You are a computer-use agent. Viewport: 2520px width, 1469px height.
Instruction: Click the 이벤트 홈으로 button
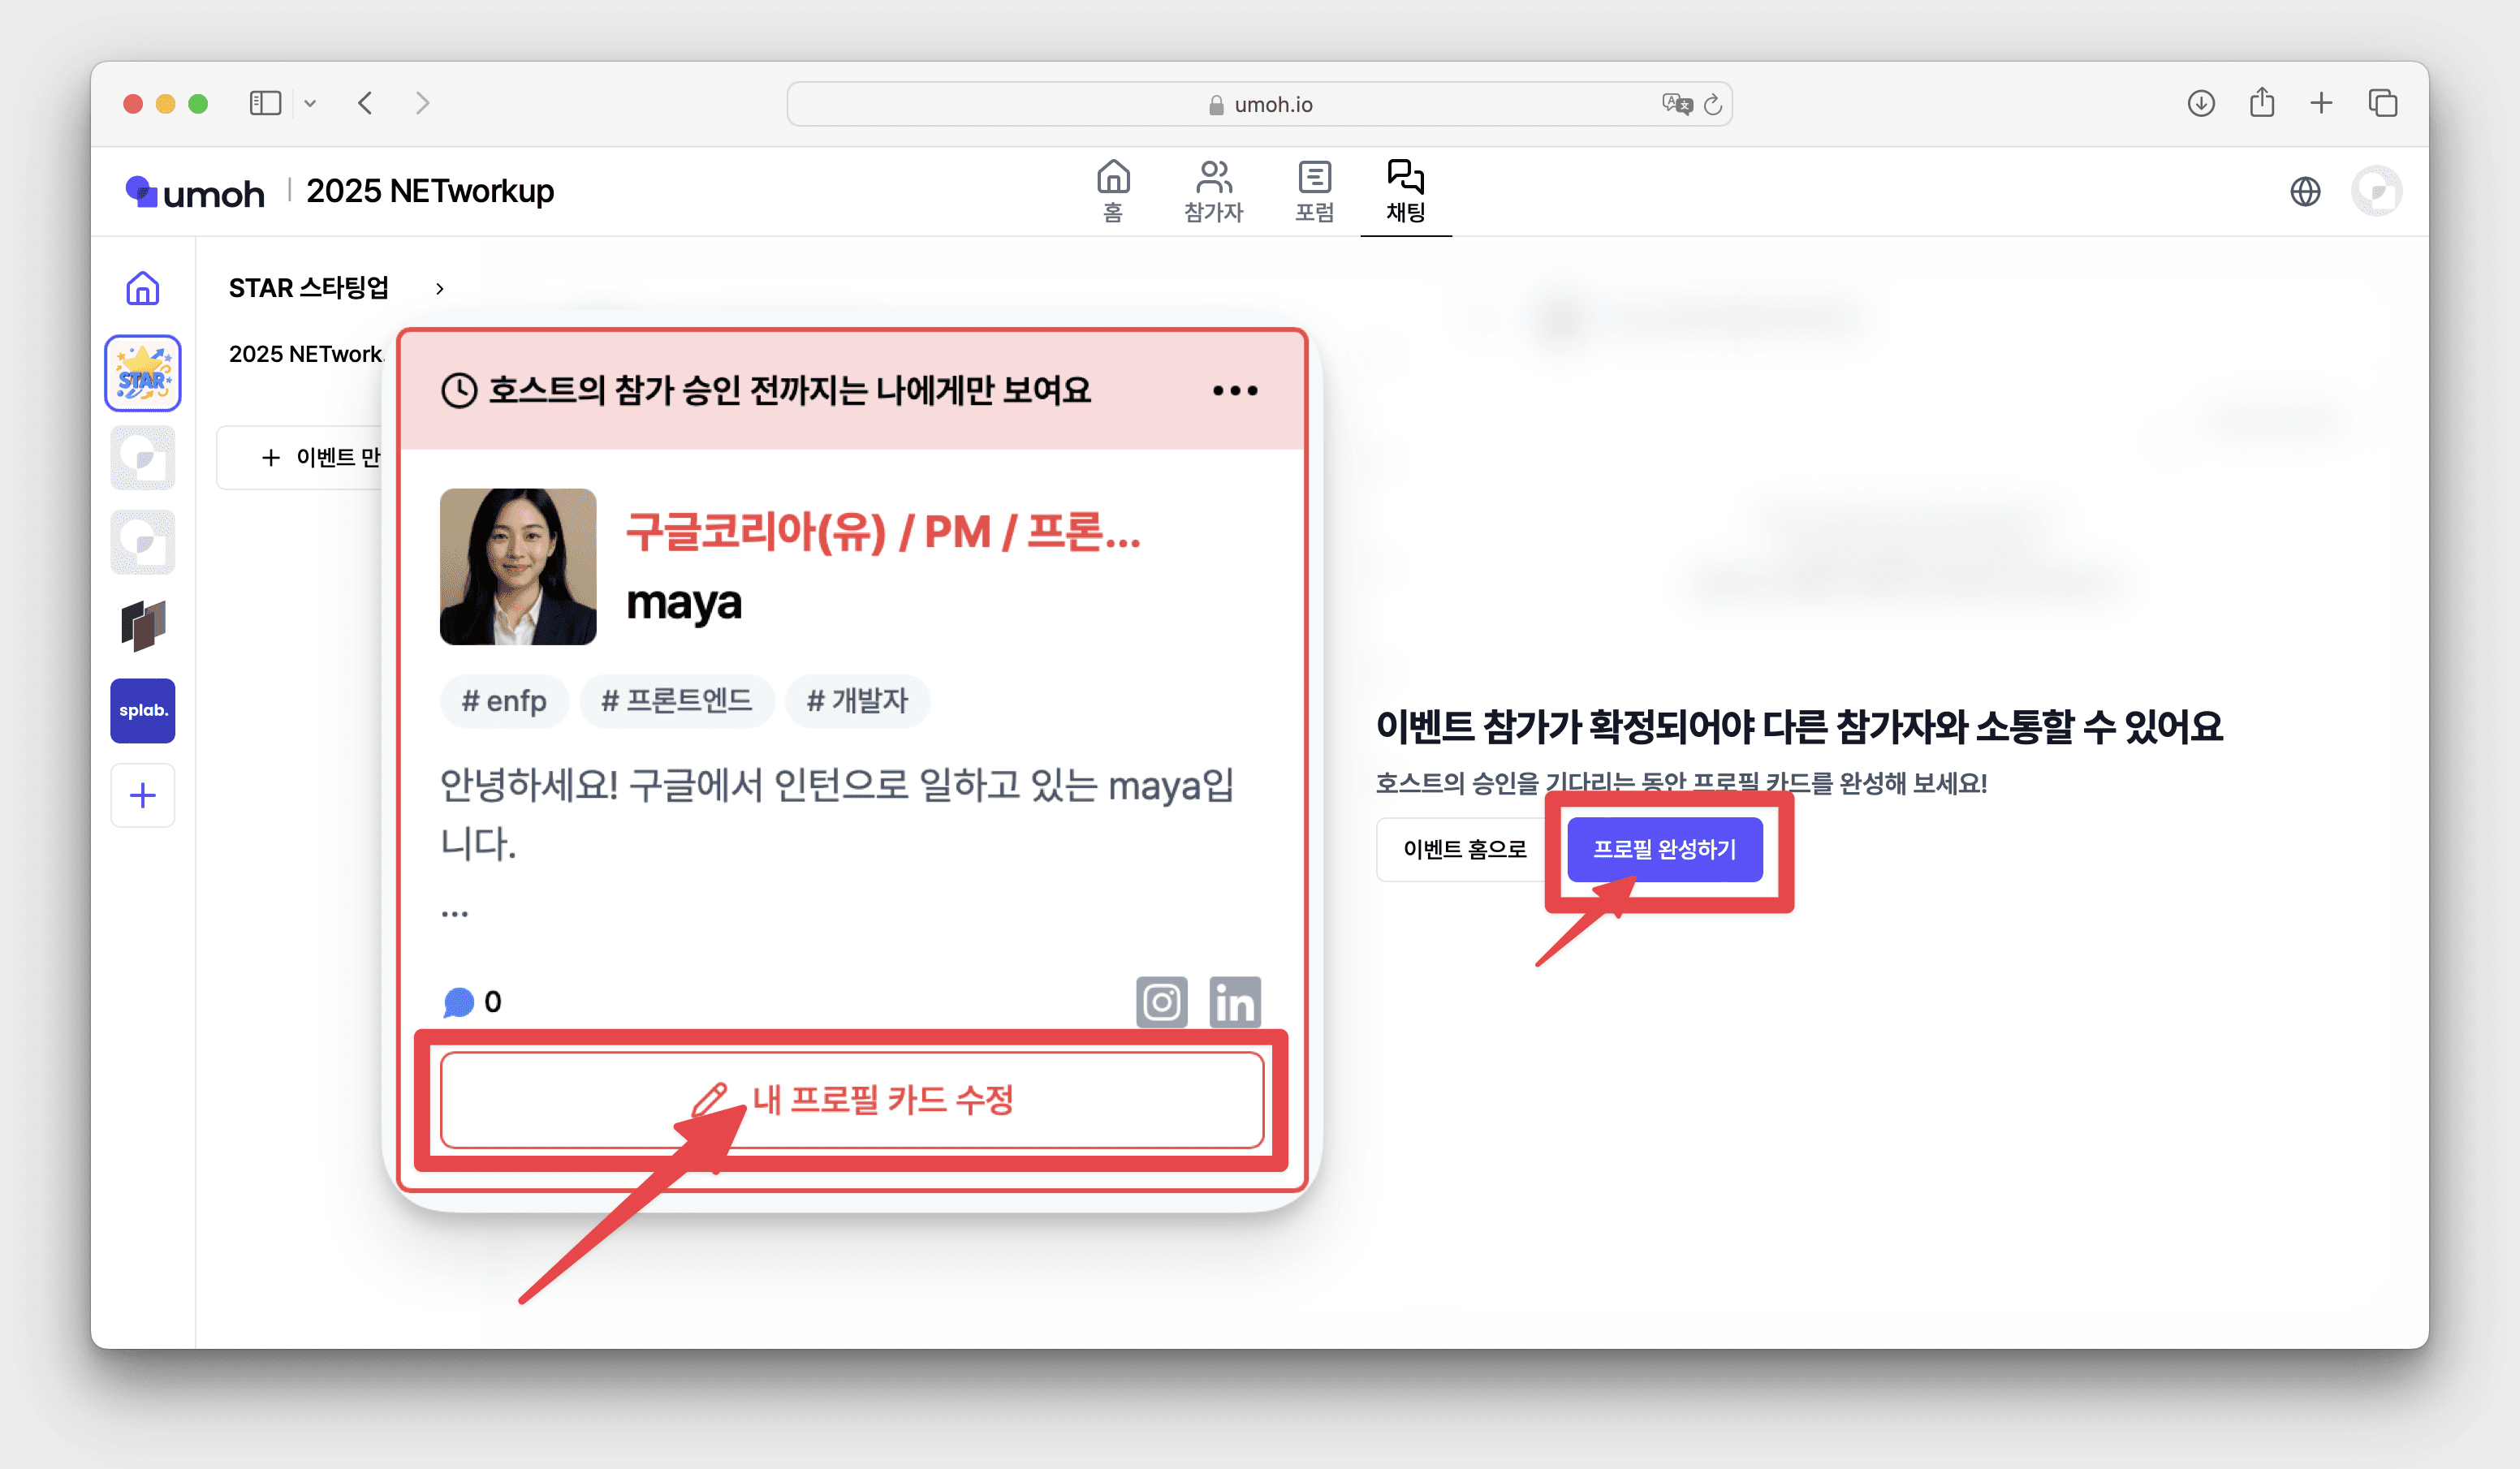(1464, 849)
